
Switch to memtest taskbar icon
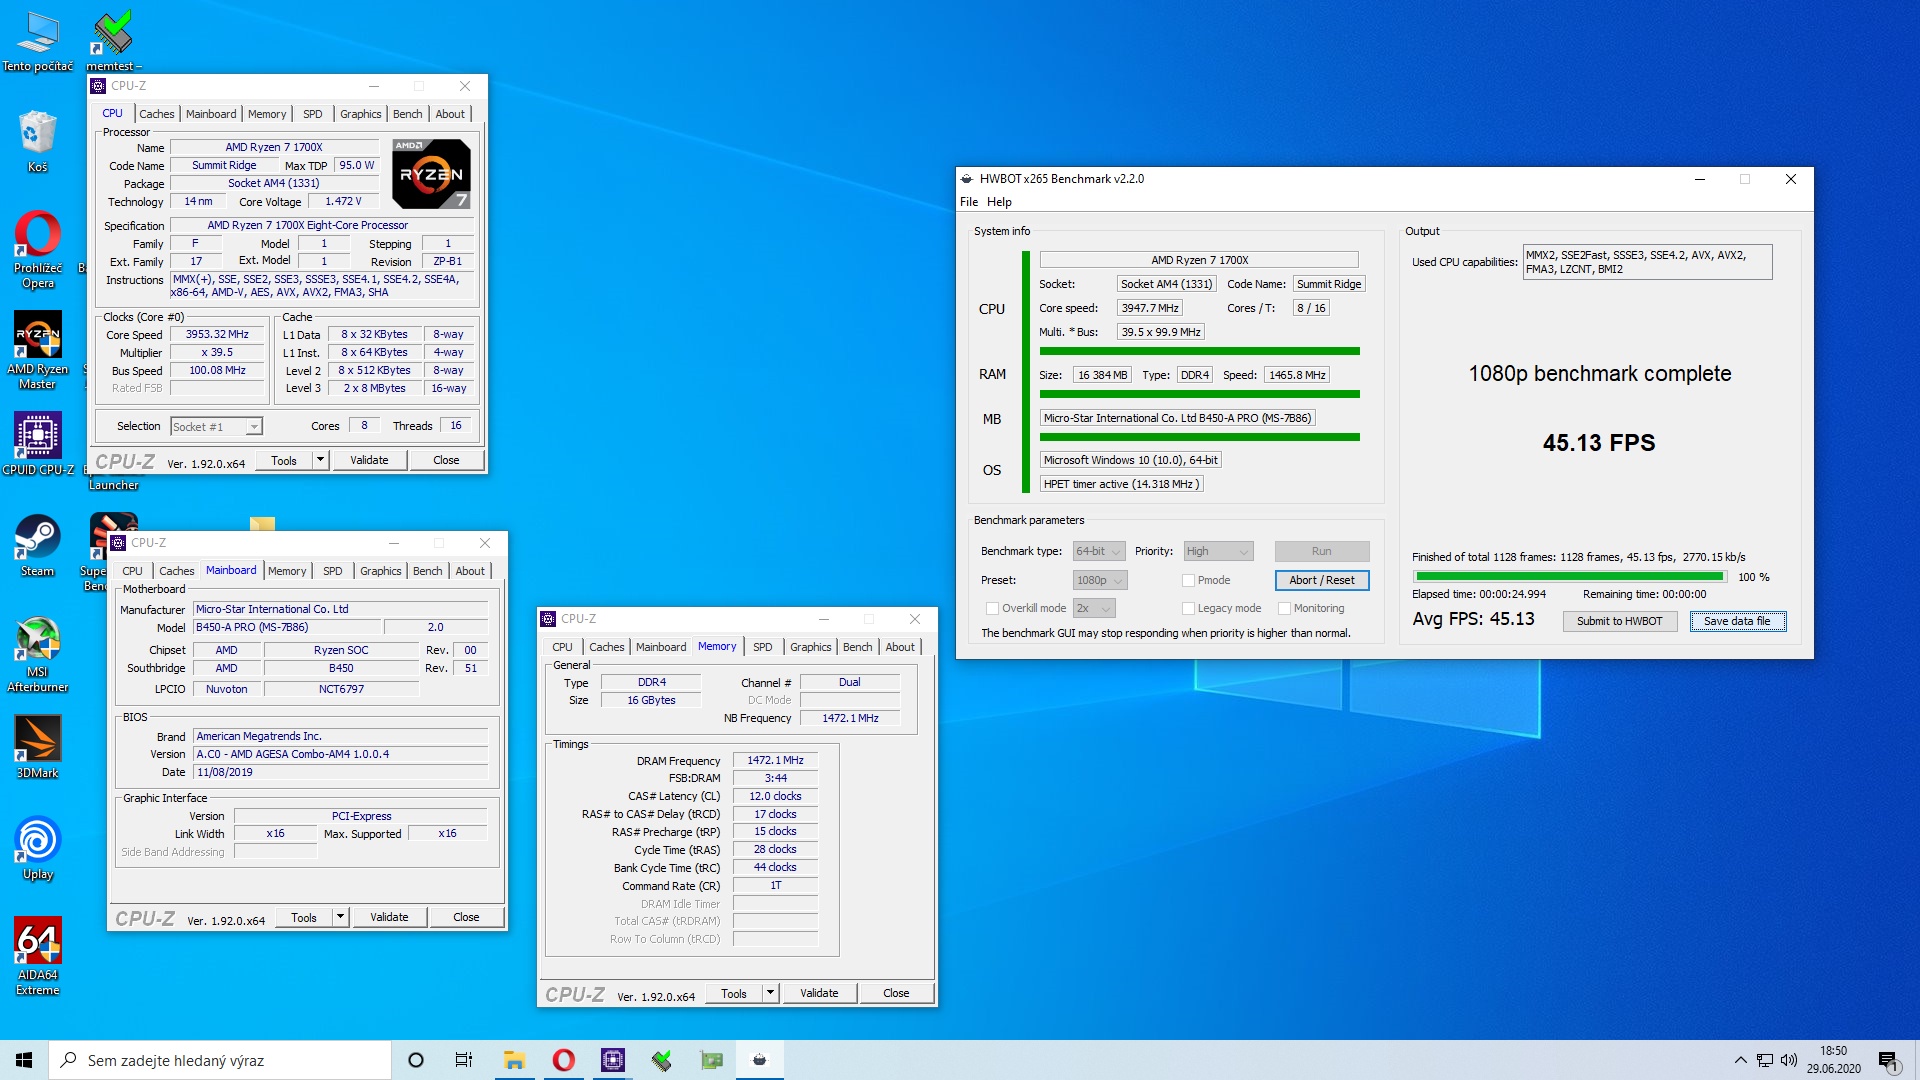pyautogui.click(x=662, y=1060)
